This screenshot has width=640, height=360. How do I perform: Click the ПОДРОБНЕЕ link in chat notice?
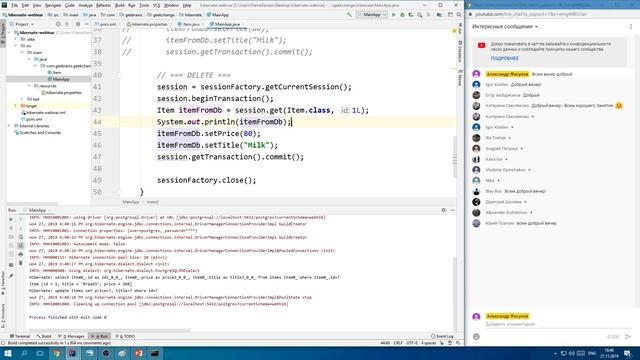504,58
